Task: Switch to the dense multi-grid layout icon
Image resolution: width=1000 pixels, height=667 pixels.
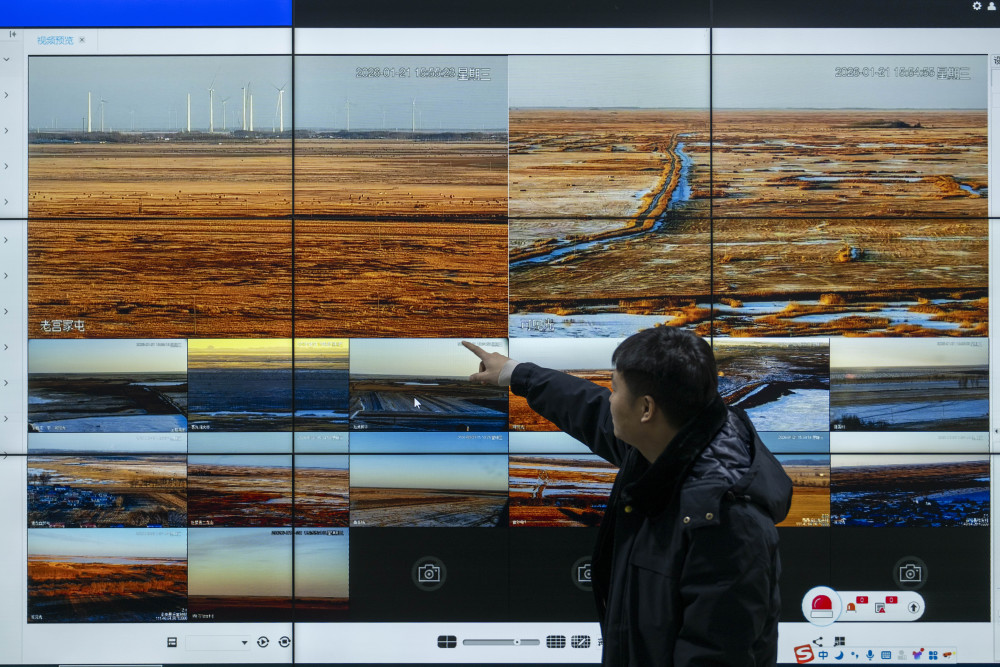Action: (x=556, y=642)
